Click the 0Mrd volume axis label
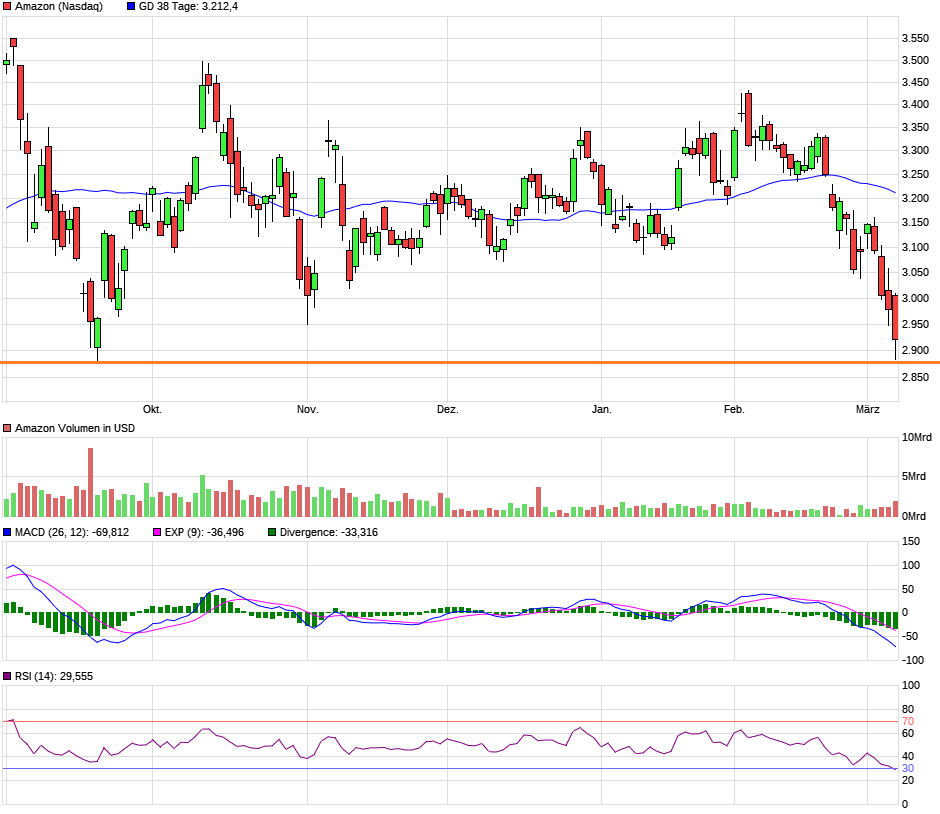 tap(914, 516)
